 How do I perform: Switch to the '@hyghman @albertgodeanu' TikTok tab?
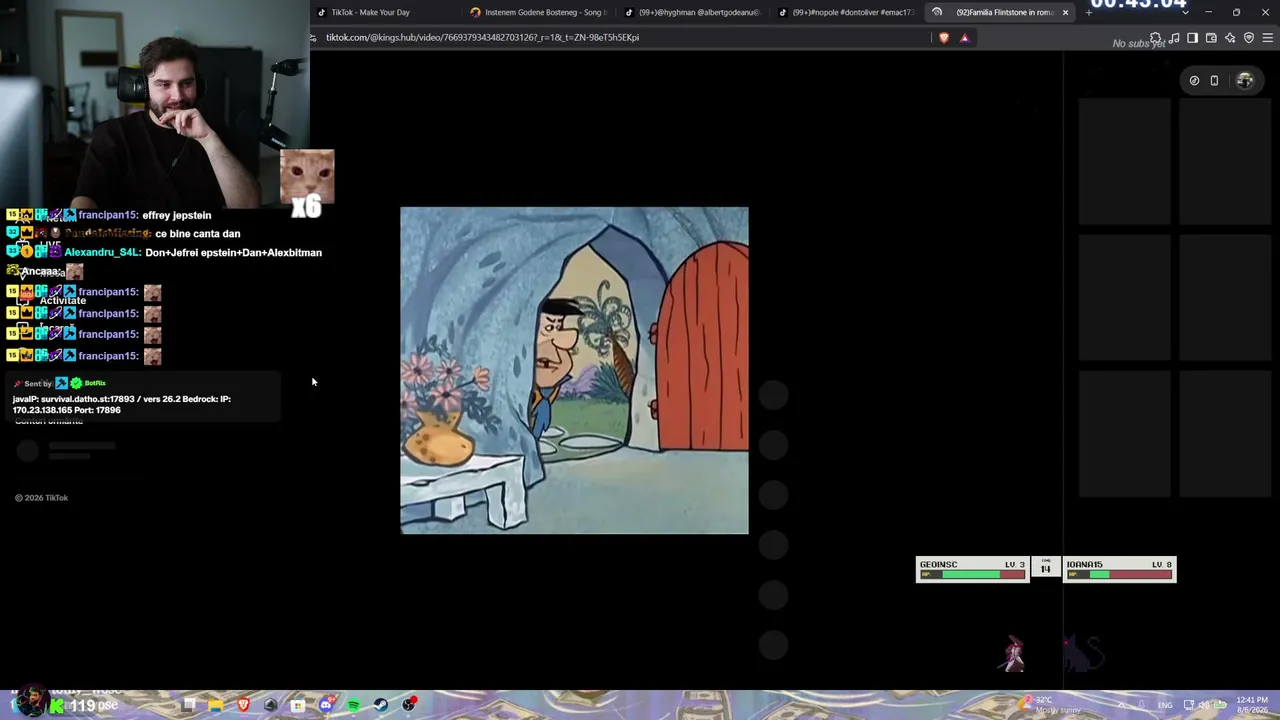(692, 12)
